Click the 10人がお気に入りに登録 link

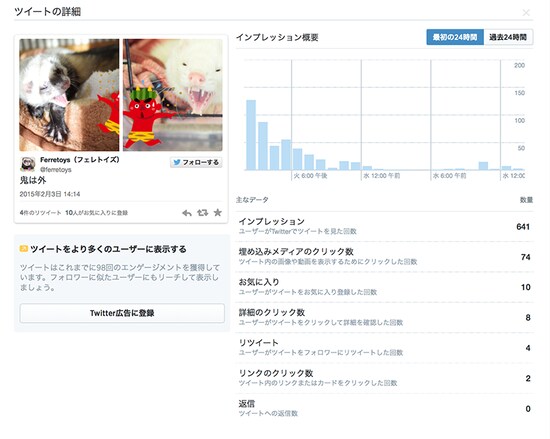(x=96, y=212)
